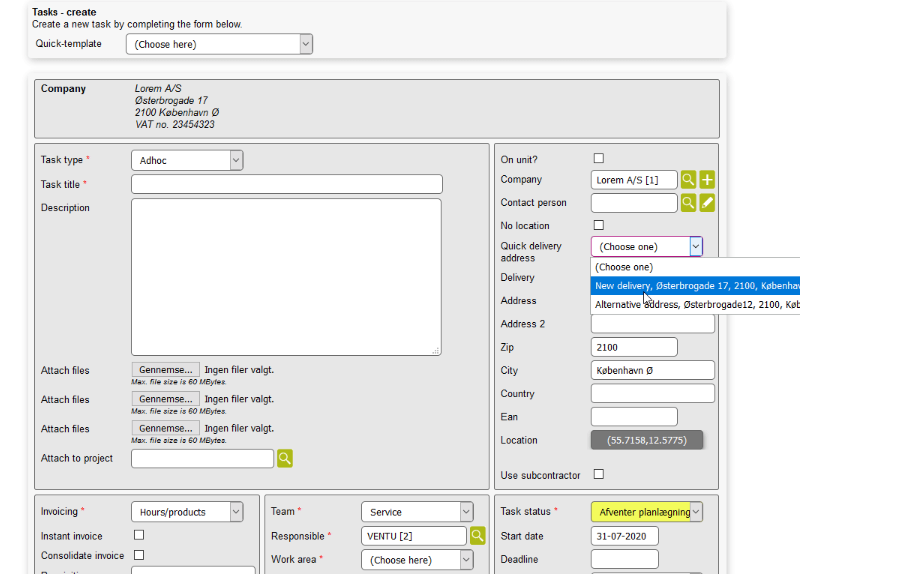922x581 pixels.
Task: Click the green plus icon to add company
Action: 707,180
